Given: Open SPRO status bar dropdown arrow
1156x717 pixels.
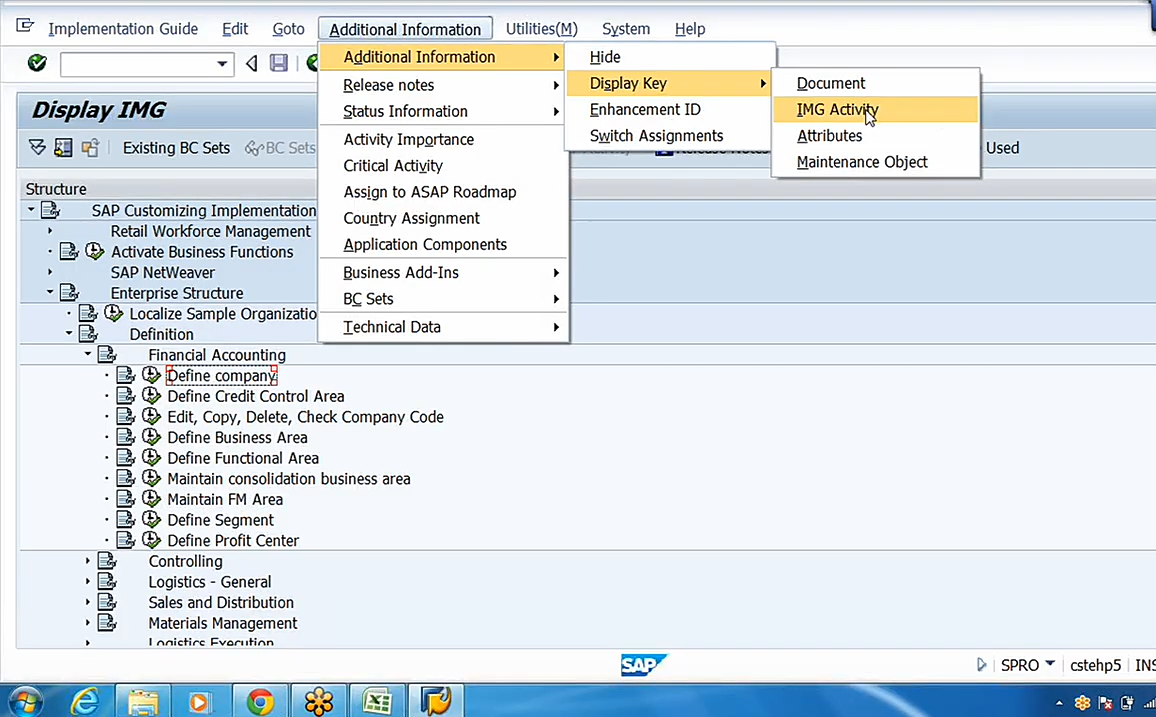Looking at the screenshot, I should point(1050,663).
